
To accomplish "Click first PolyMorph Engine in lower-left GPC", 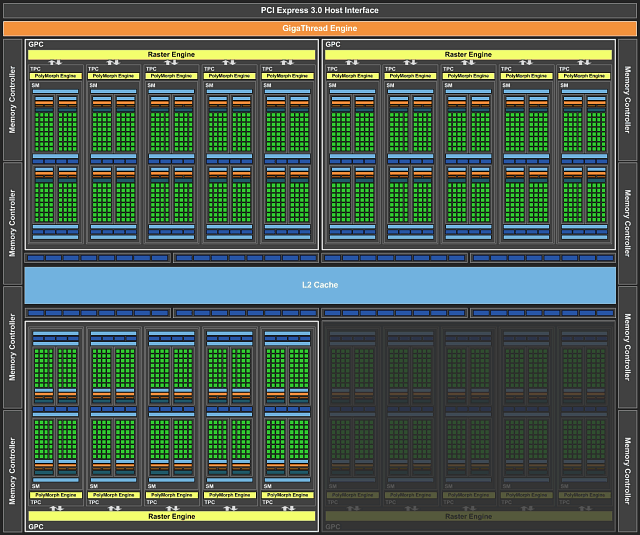I will pyautogui.click(x=55, y=495).
